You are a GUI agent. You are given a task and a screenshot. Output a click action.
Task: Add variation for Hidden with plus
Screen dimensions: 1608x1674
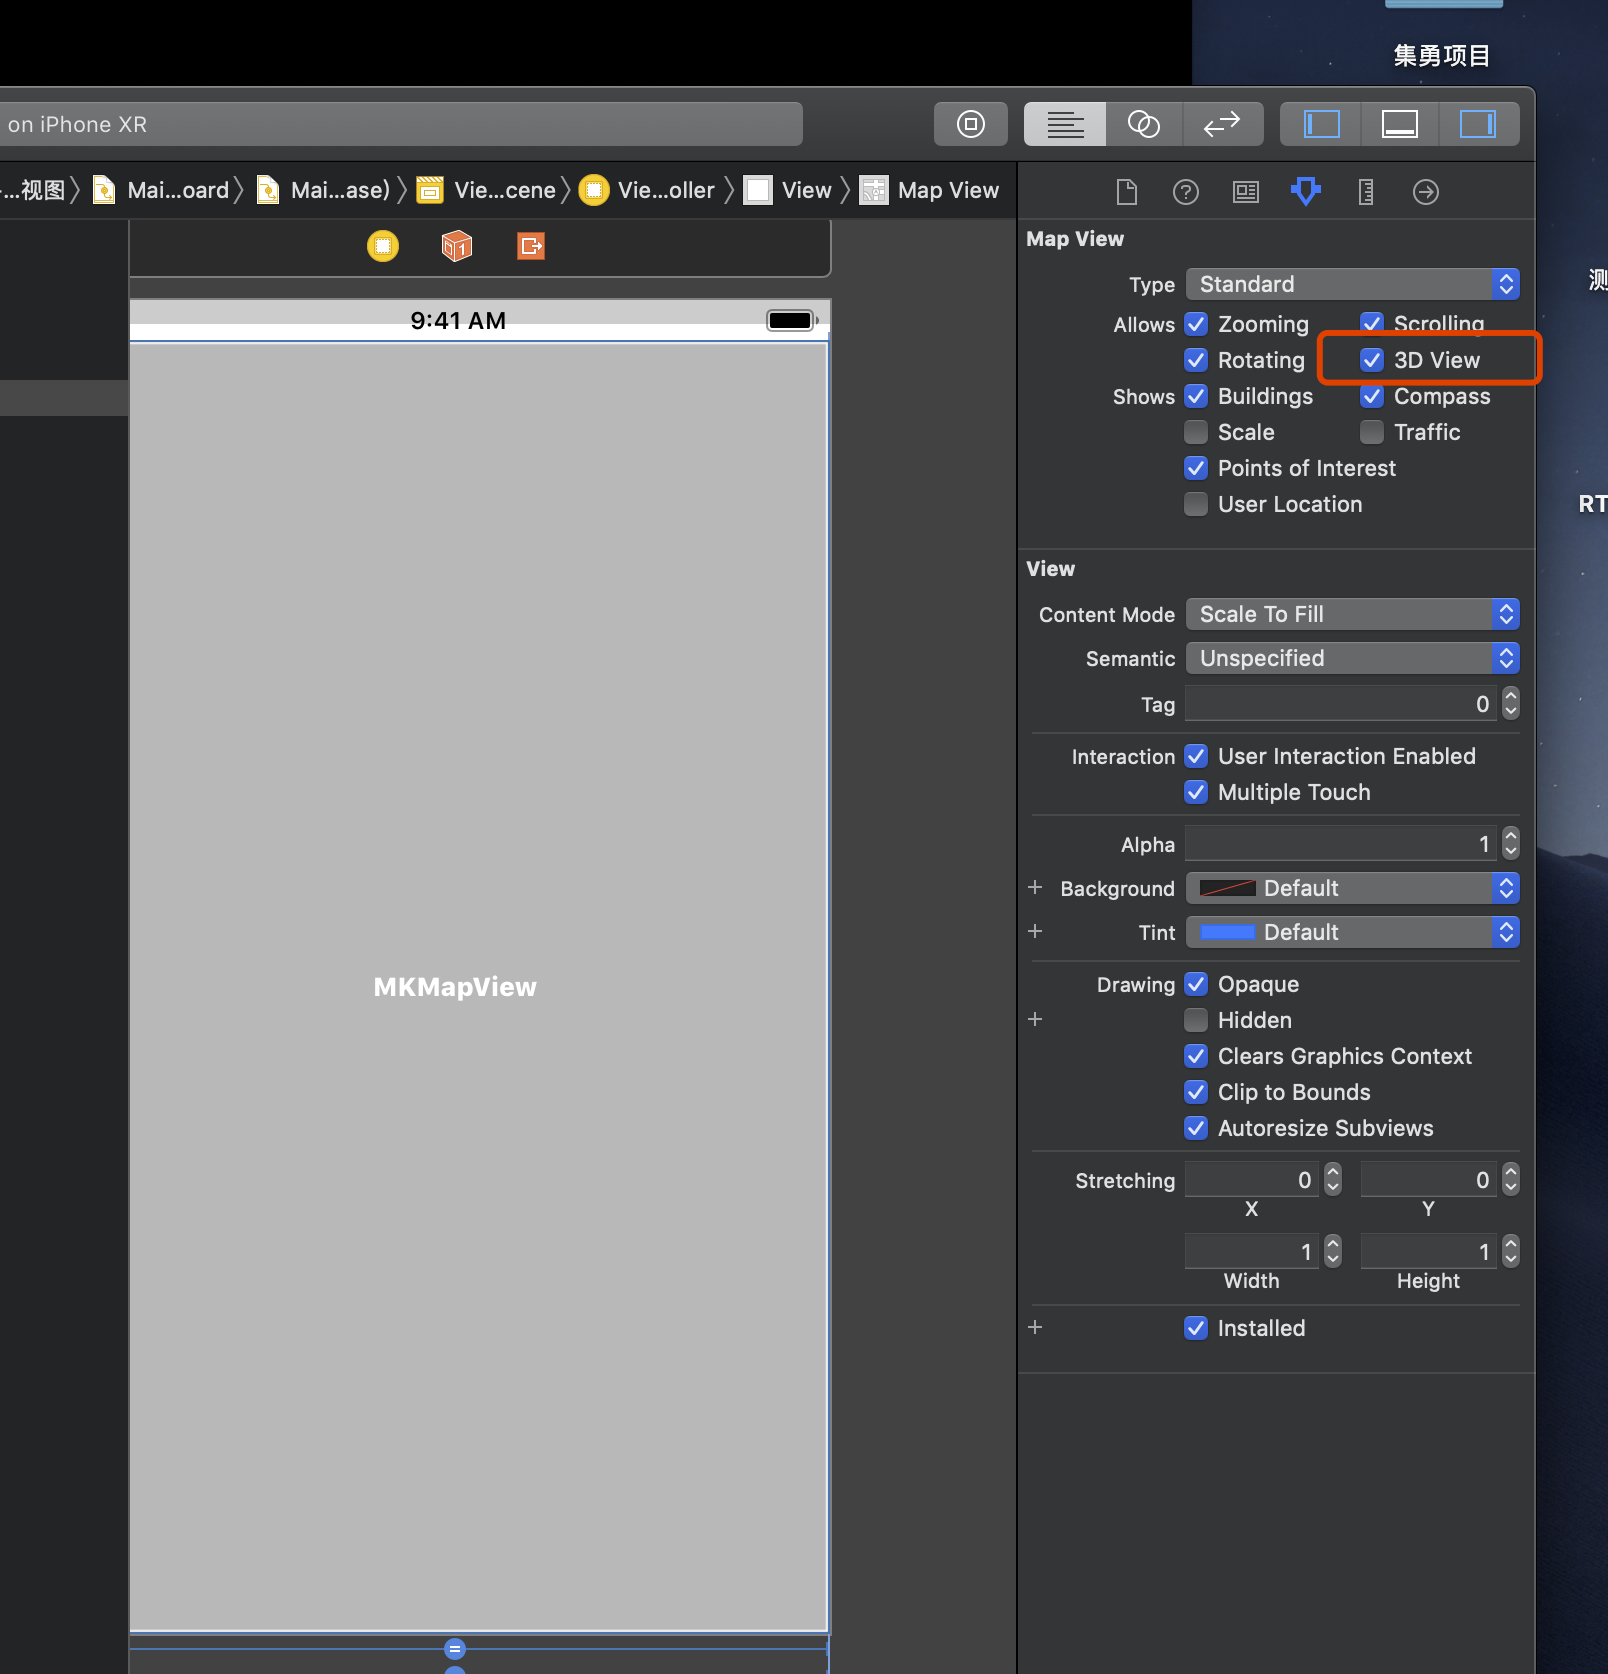[1035, 1020]
